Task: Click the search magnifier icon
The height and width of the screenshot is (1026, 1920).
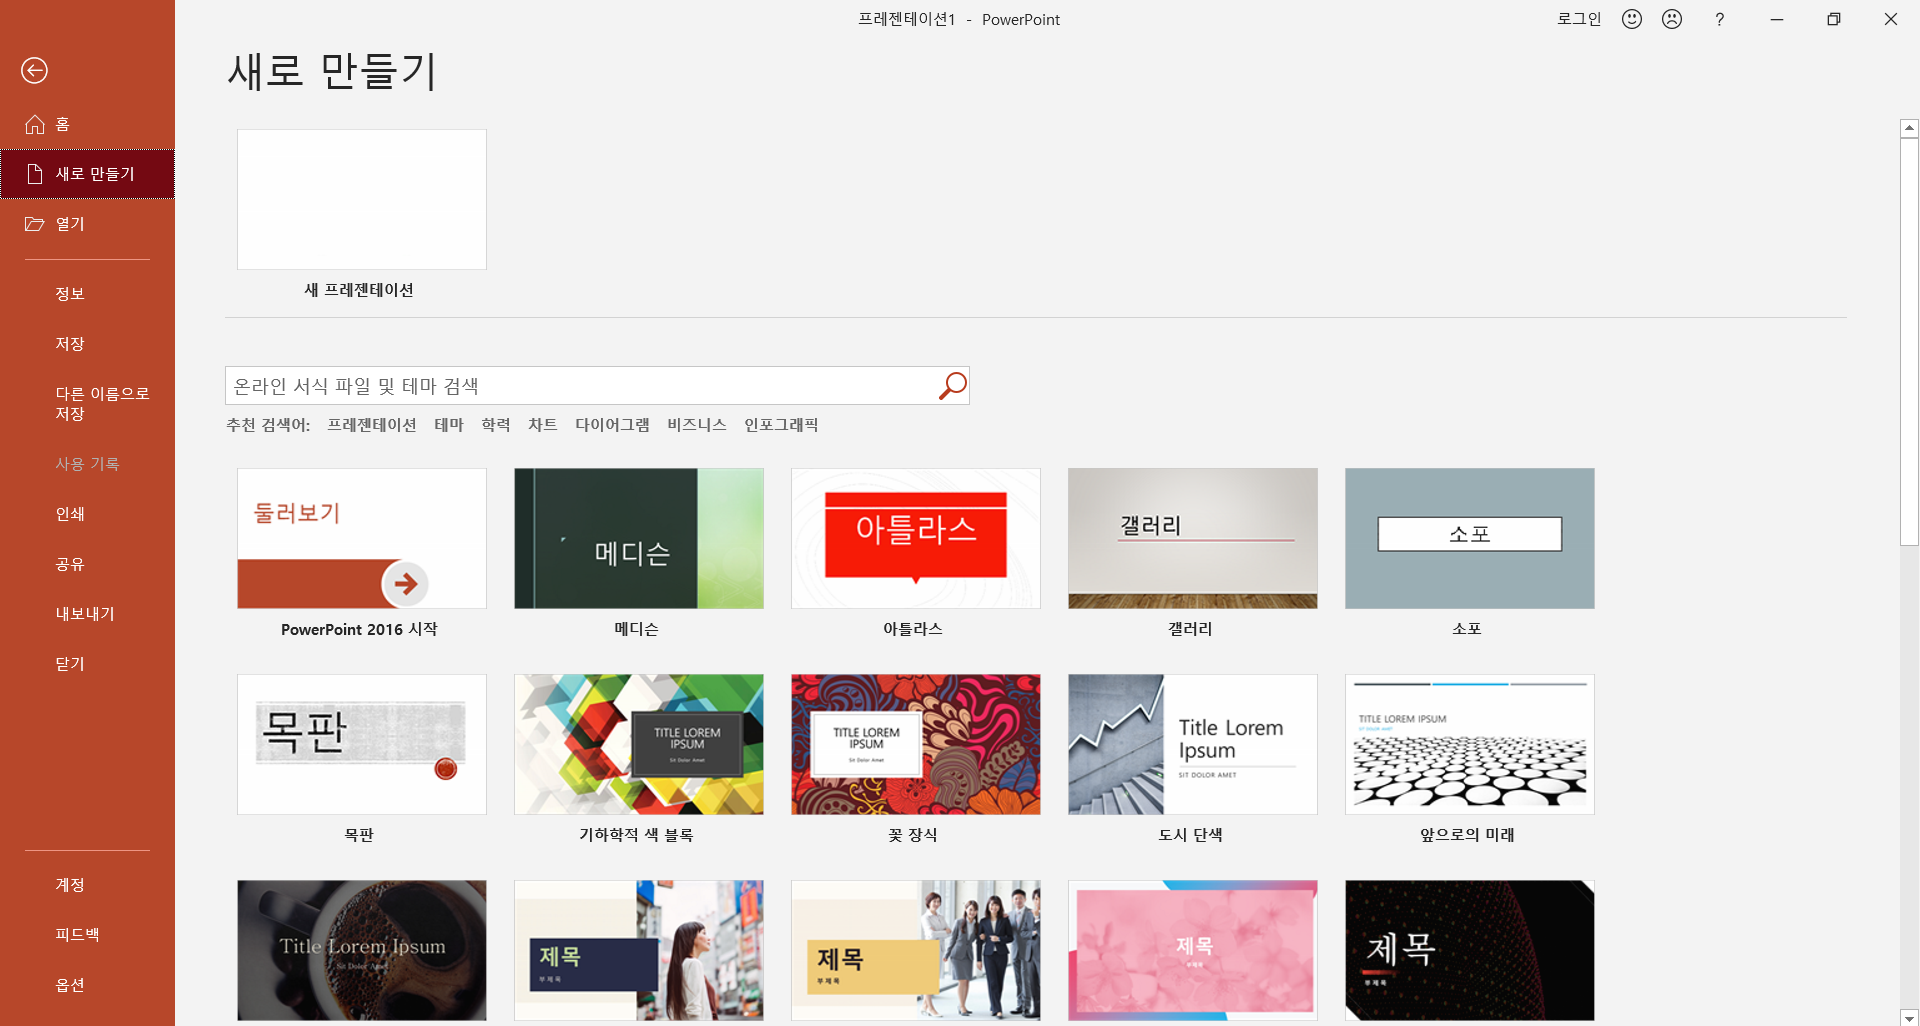Action: [x=952, y=386]
